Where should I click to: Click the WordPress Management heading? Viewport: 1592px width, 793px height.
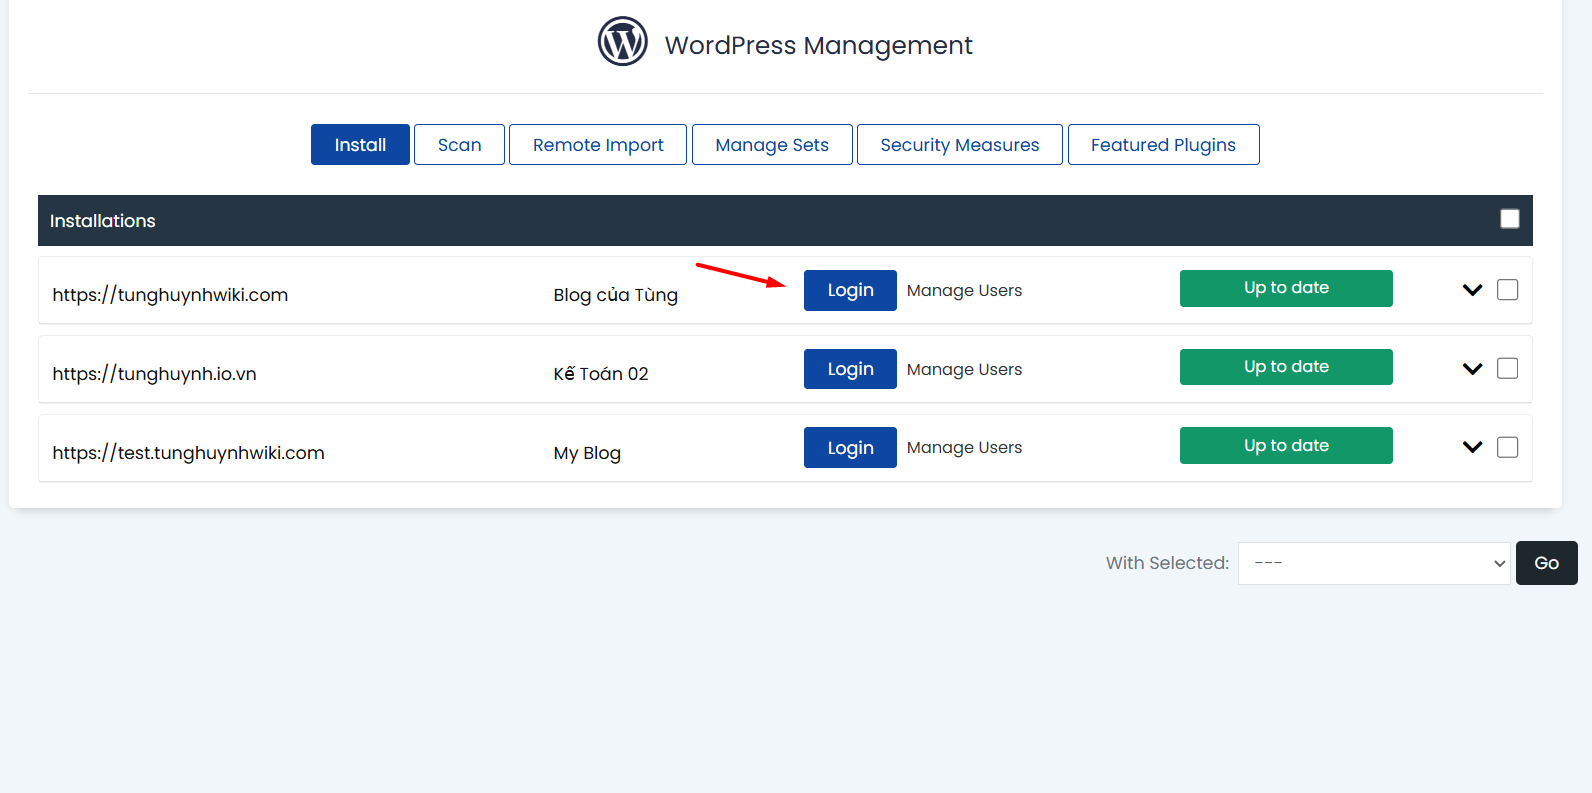pyautogui.click(x=818, y=45)
